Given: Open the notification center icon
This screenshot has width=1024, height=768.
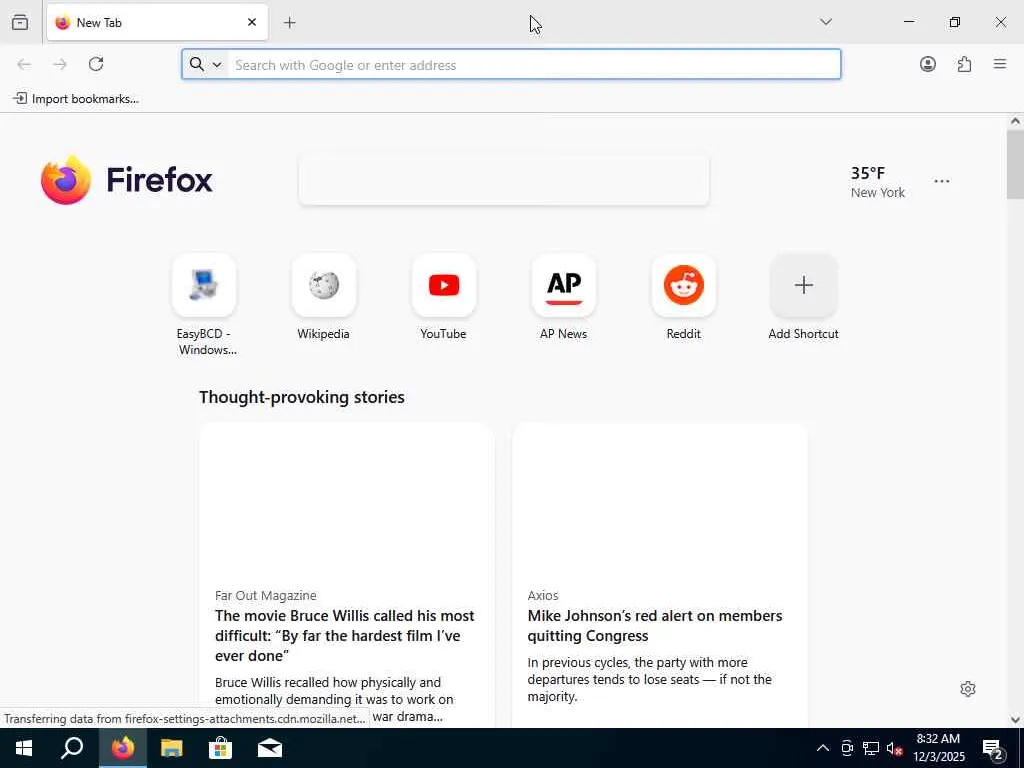Looking at the screenshot, I should pos(993,748).
